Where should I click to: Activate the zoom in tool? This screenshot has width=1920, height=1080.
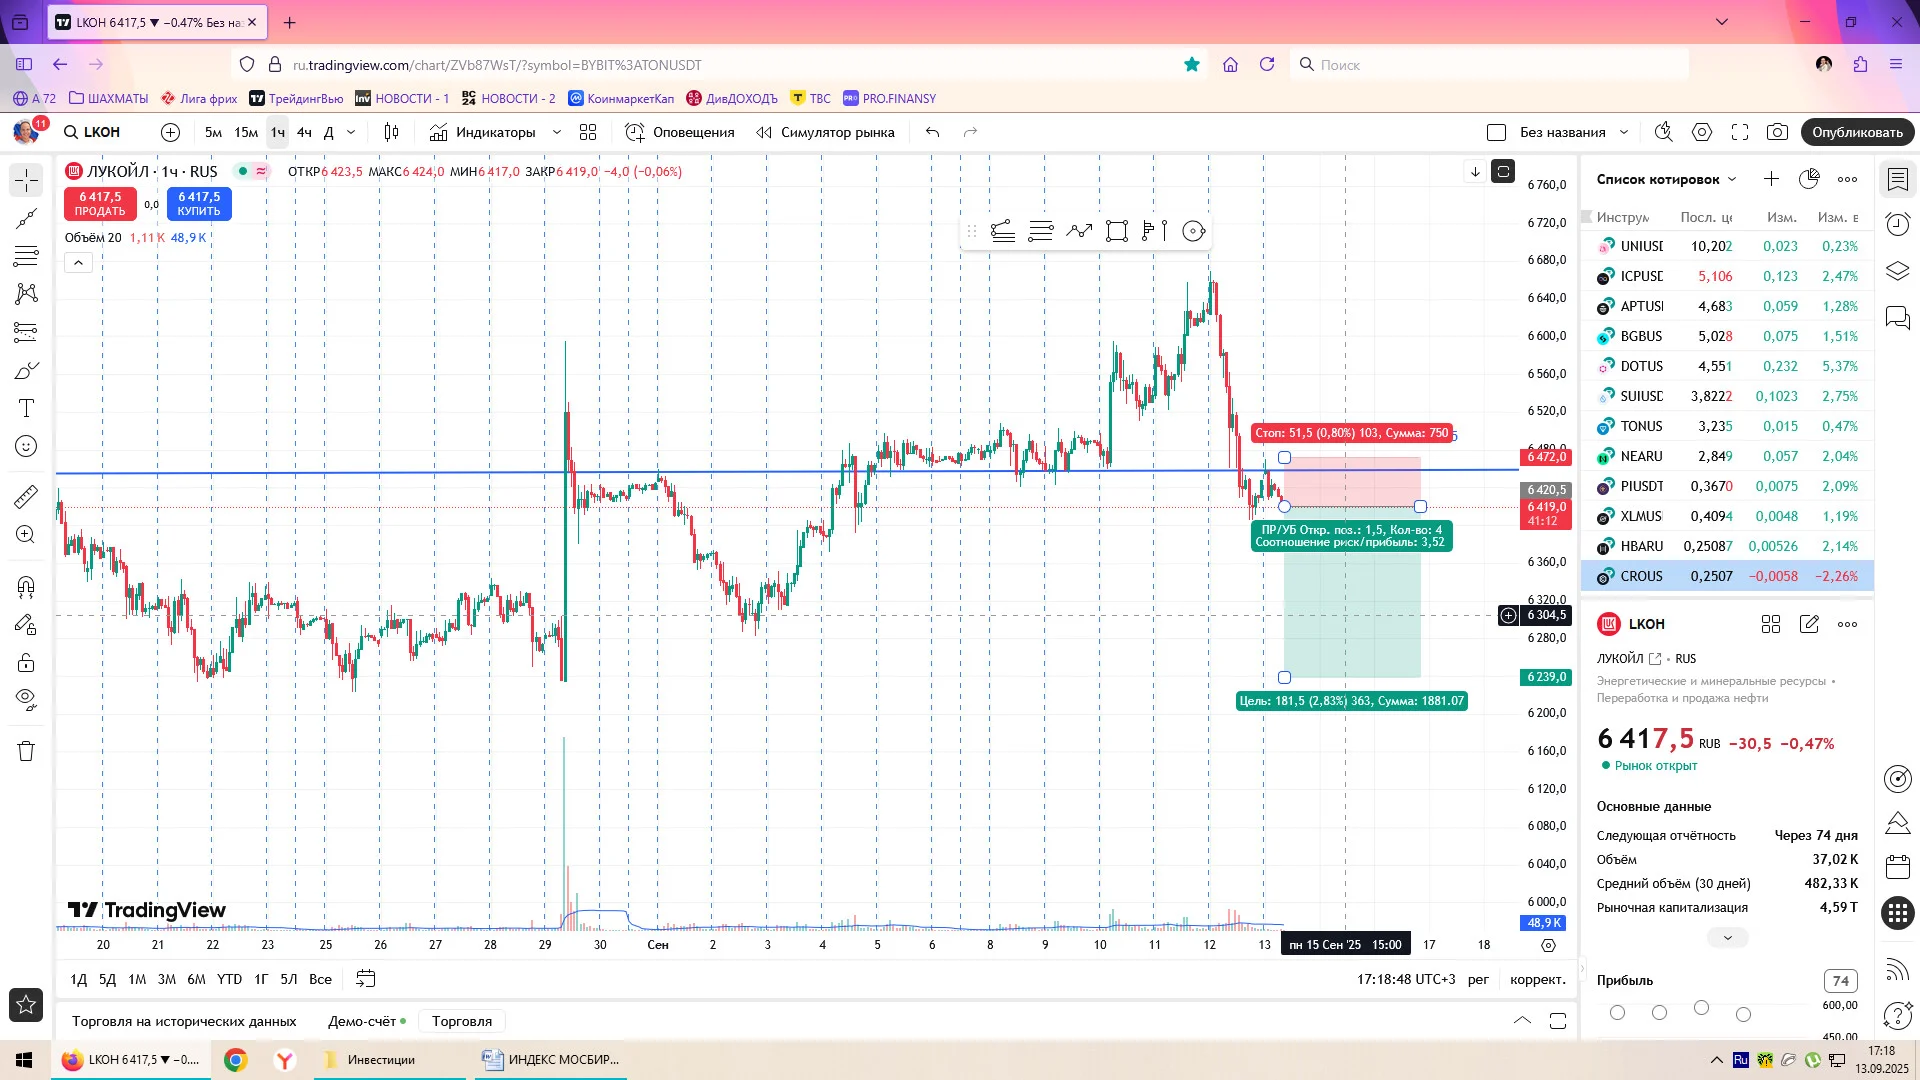[26, 534]
